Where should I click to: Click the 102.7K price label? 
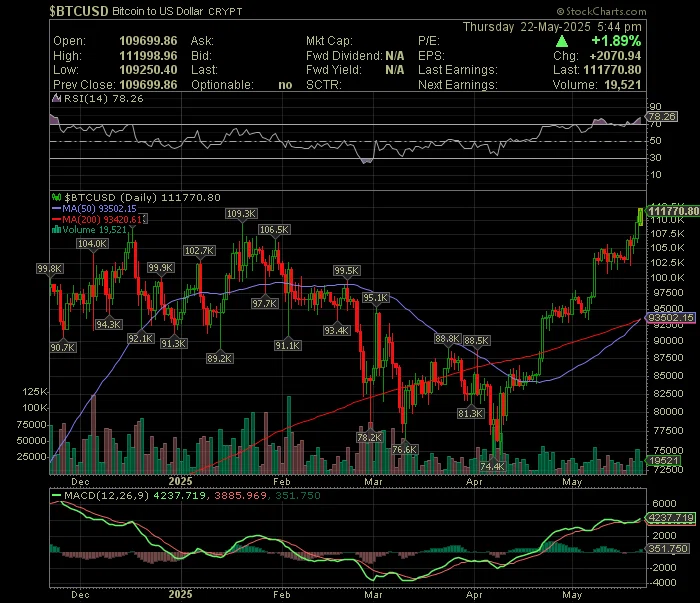(200, 251)
